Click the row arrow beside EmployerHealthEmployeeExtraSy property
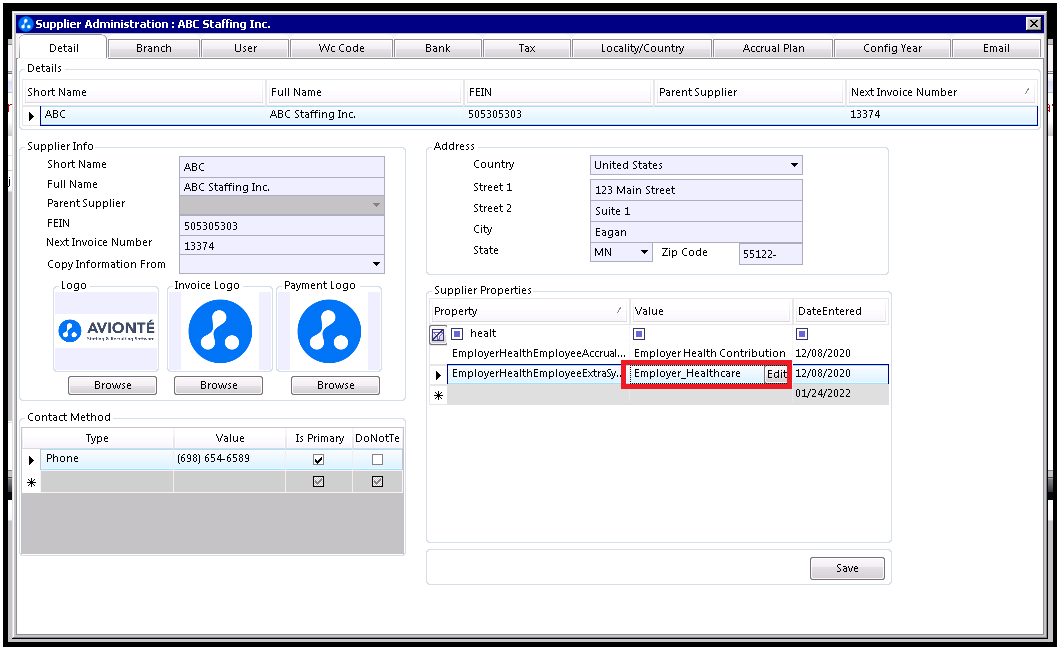1057x651 pixels. pyautogui.click(x=438, y=375)
